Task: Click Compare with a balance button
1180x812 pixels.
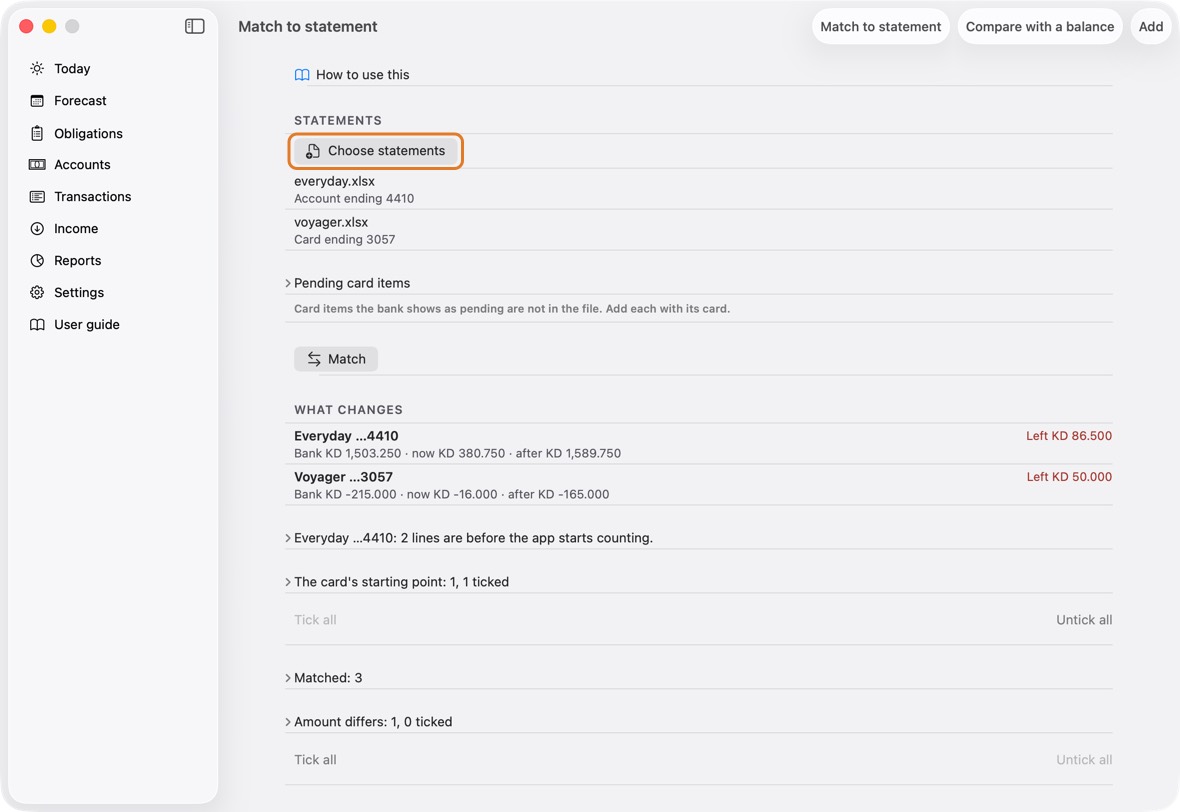Action: click(1040, 26)
